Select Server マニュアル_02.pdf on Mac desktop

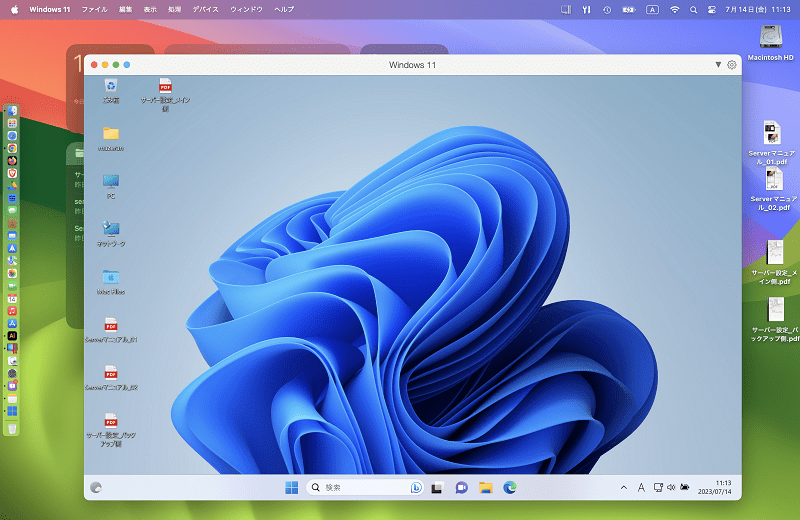click(x=773, y=189)
